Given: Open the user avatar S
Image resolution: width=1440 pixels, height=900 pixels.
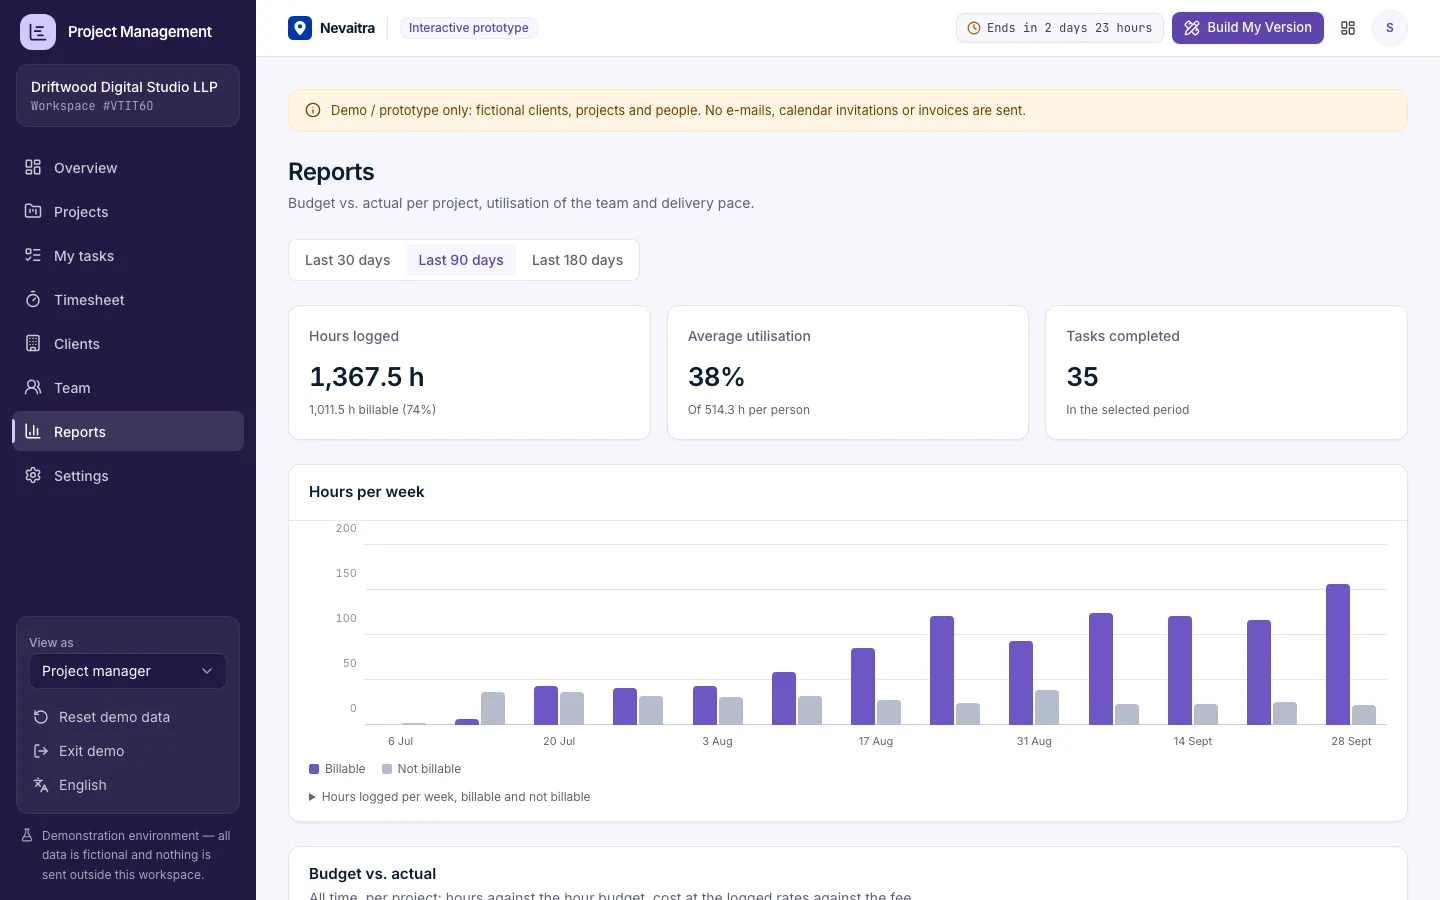Looking at the screenshot, I should [1390, 28].
